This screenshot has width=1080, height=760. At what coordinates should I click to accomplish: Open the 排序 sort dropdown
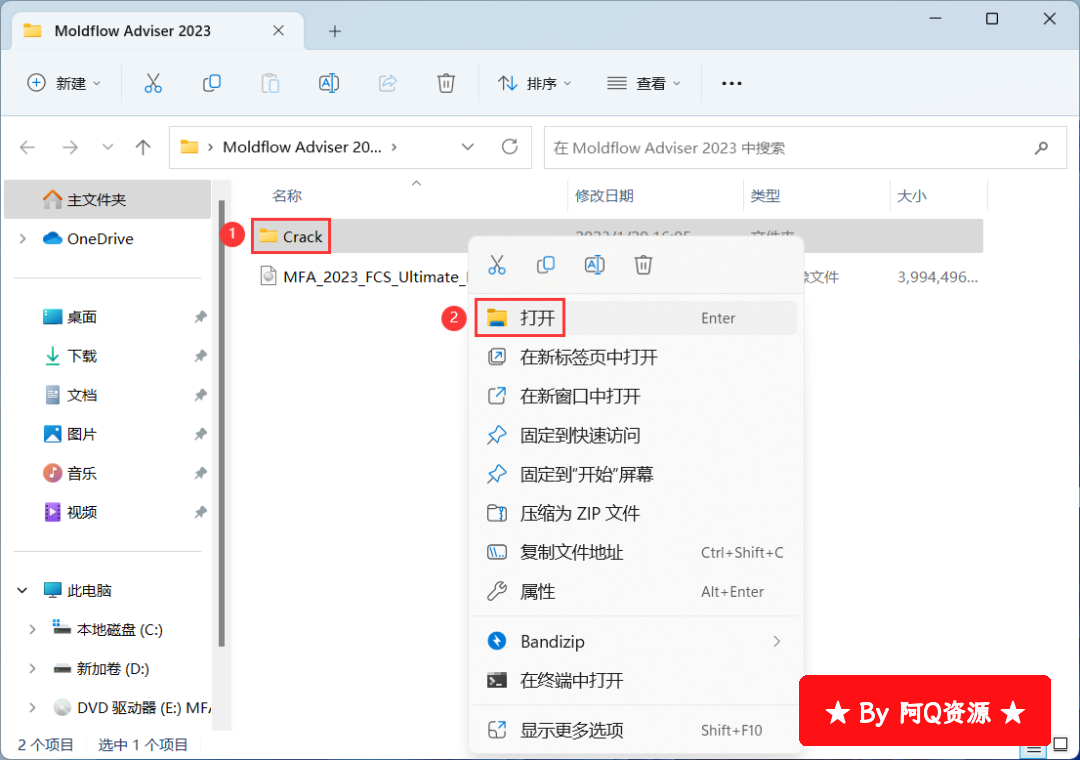[x=535, y=83]
